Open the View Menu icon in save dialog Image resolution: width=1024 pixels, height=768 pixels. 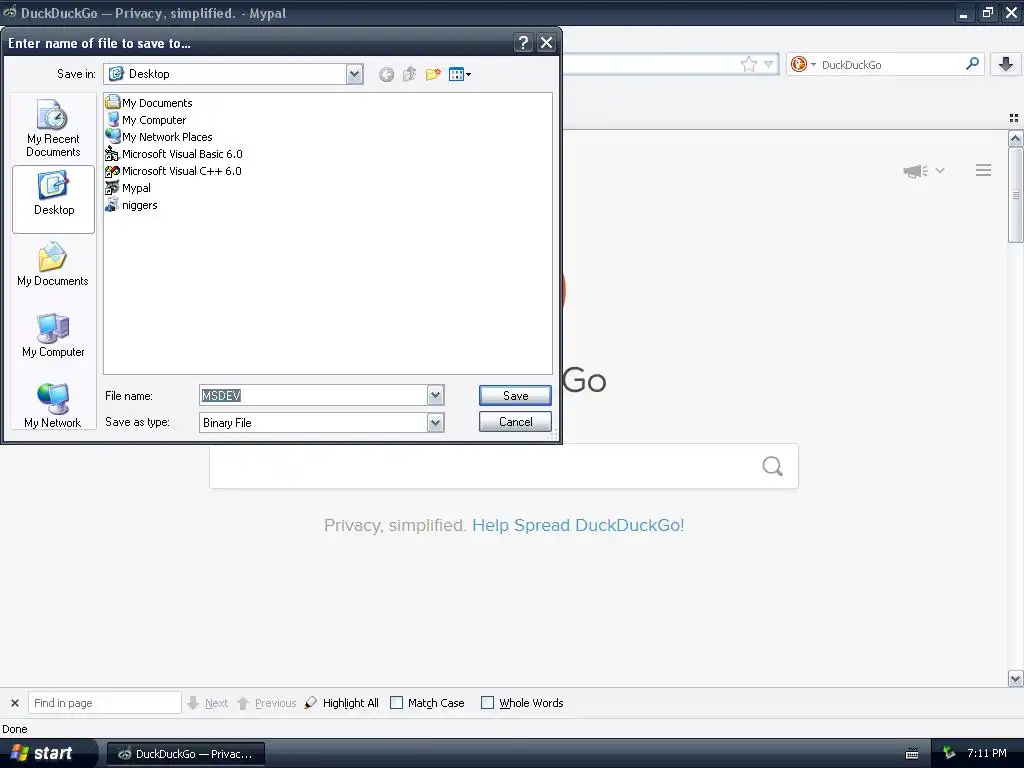[460, 74]
